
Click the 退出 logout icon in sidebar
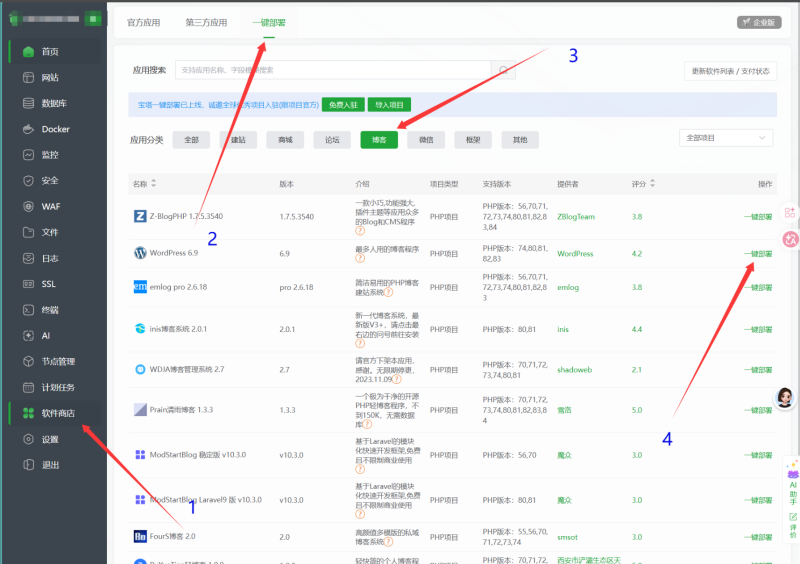(x=29, y=464)
